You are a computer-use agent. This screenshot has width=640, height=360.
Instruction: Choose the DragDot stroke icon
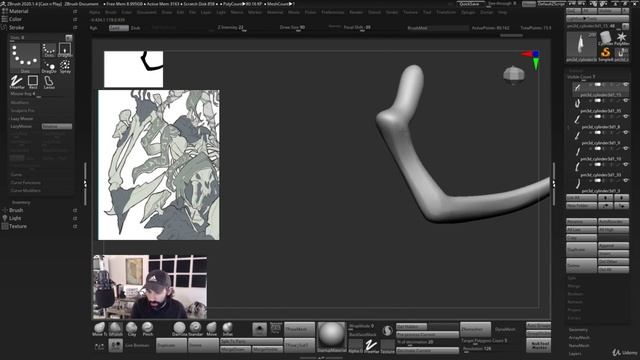point(49,67)
